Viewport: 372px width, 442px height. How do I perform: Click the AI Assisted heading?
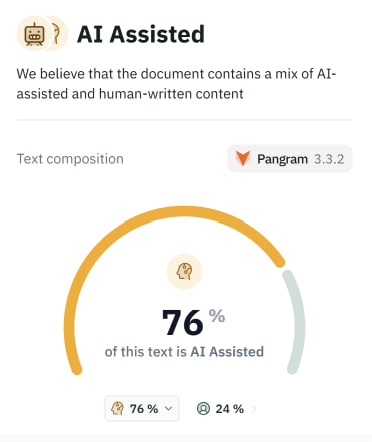pyautogui.click(x=141, y=34)
